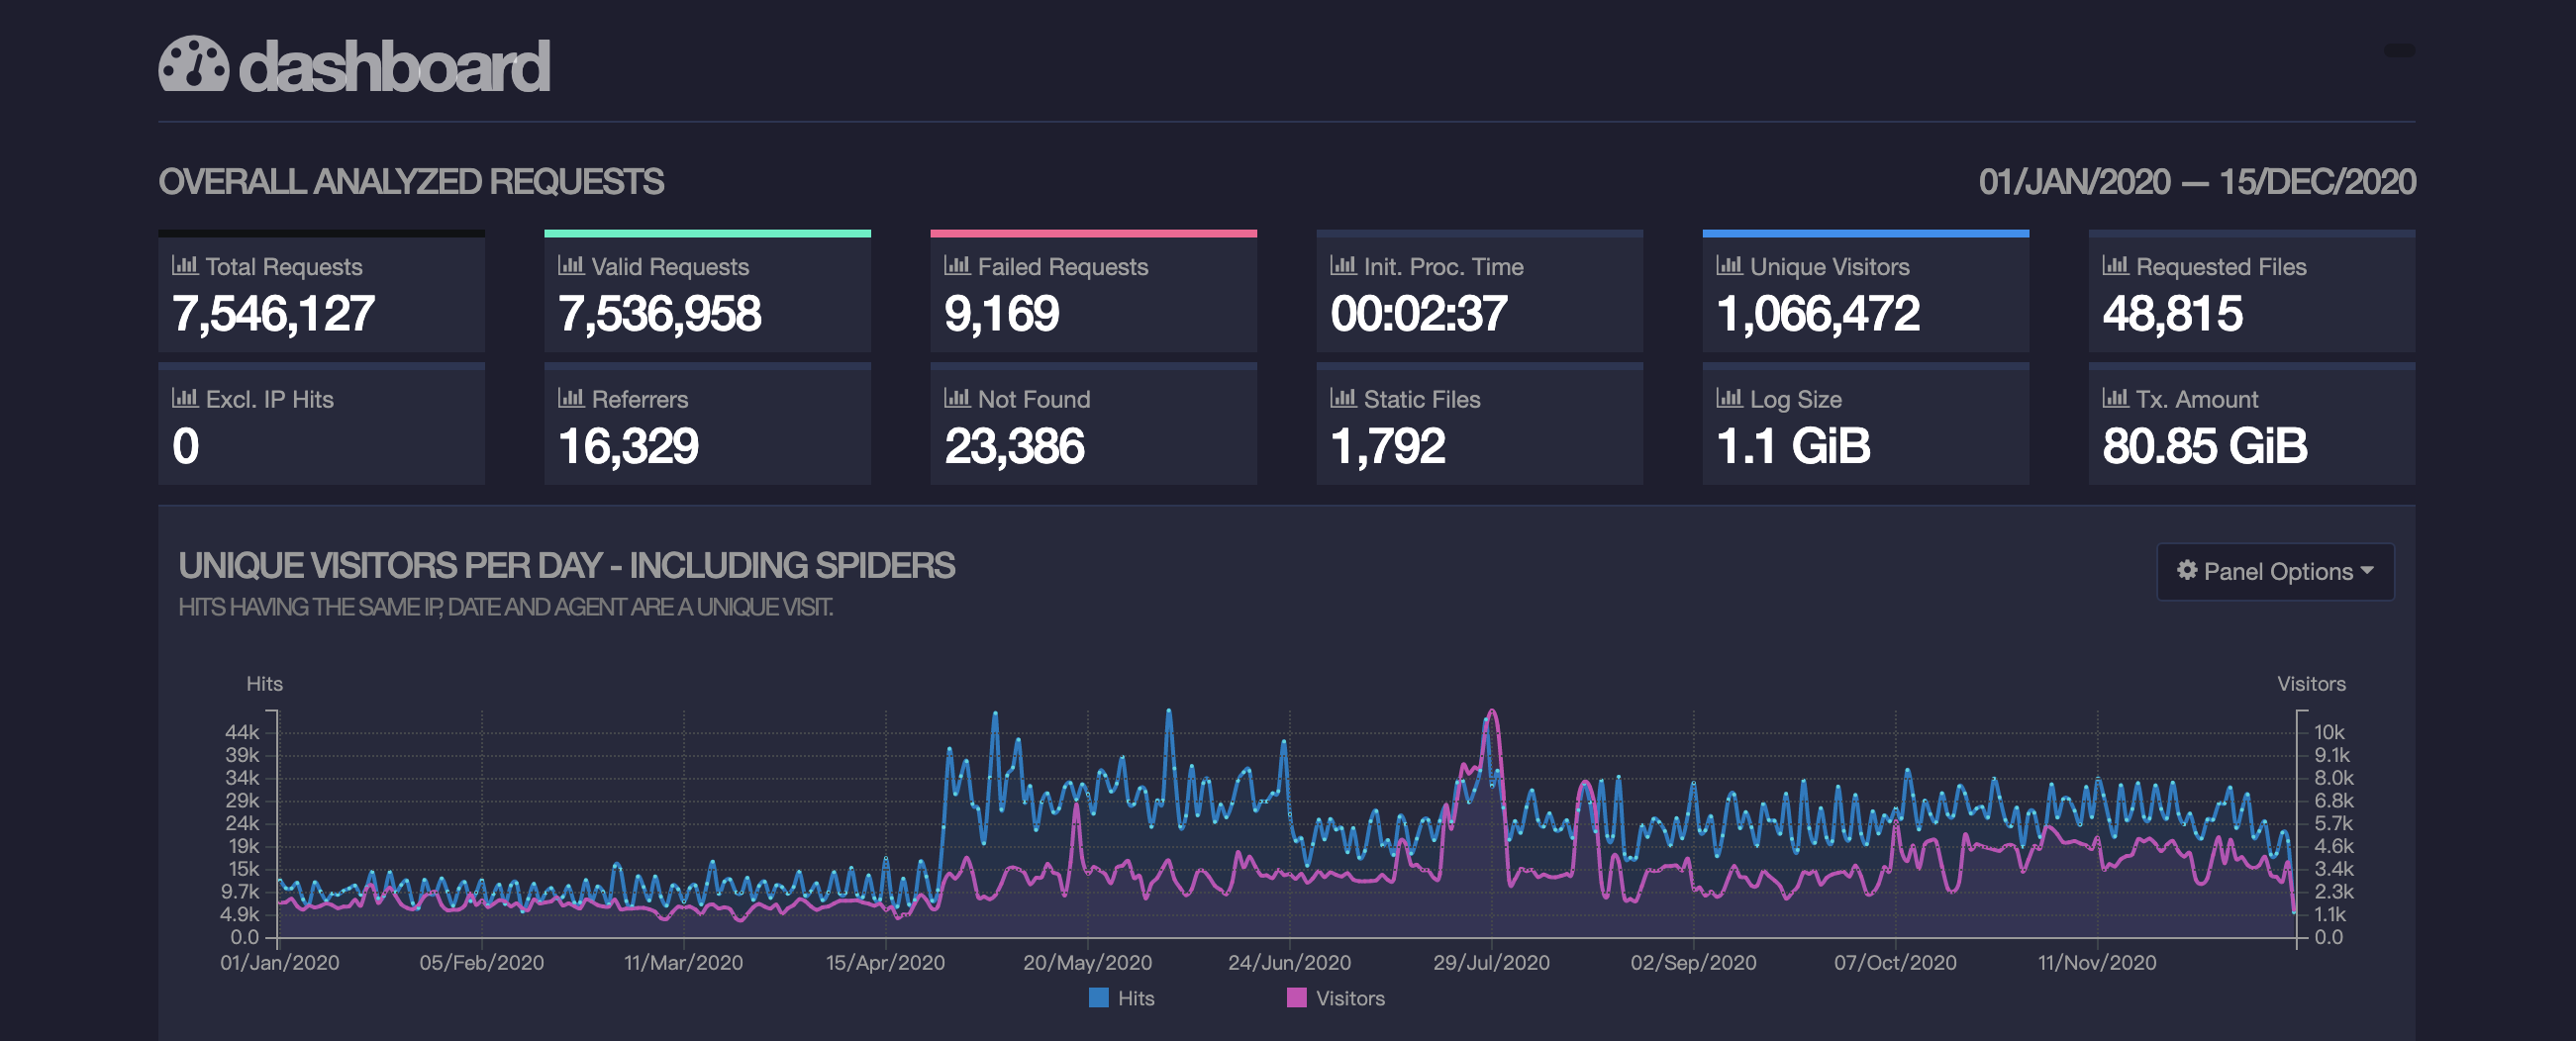Click the 29/Jul/2020 peak on the chart

(1492, 714)
